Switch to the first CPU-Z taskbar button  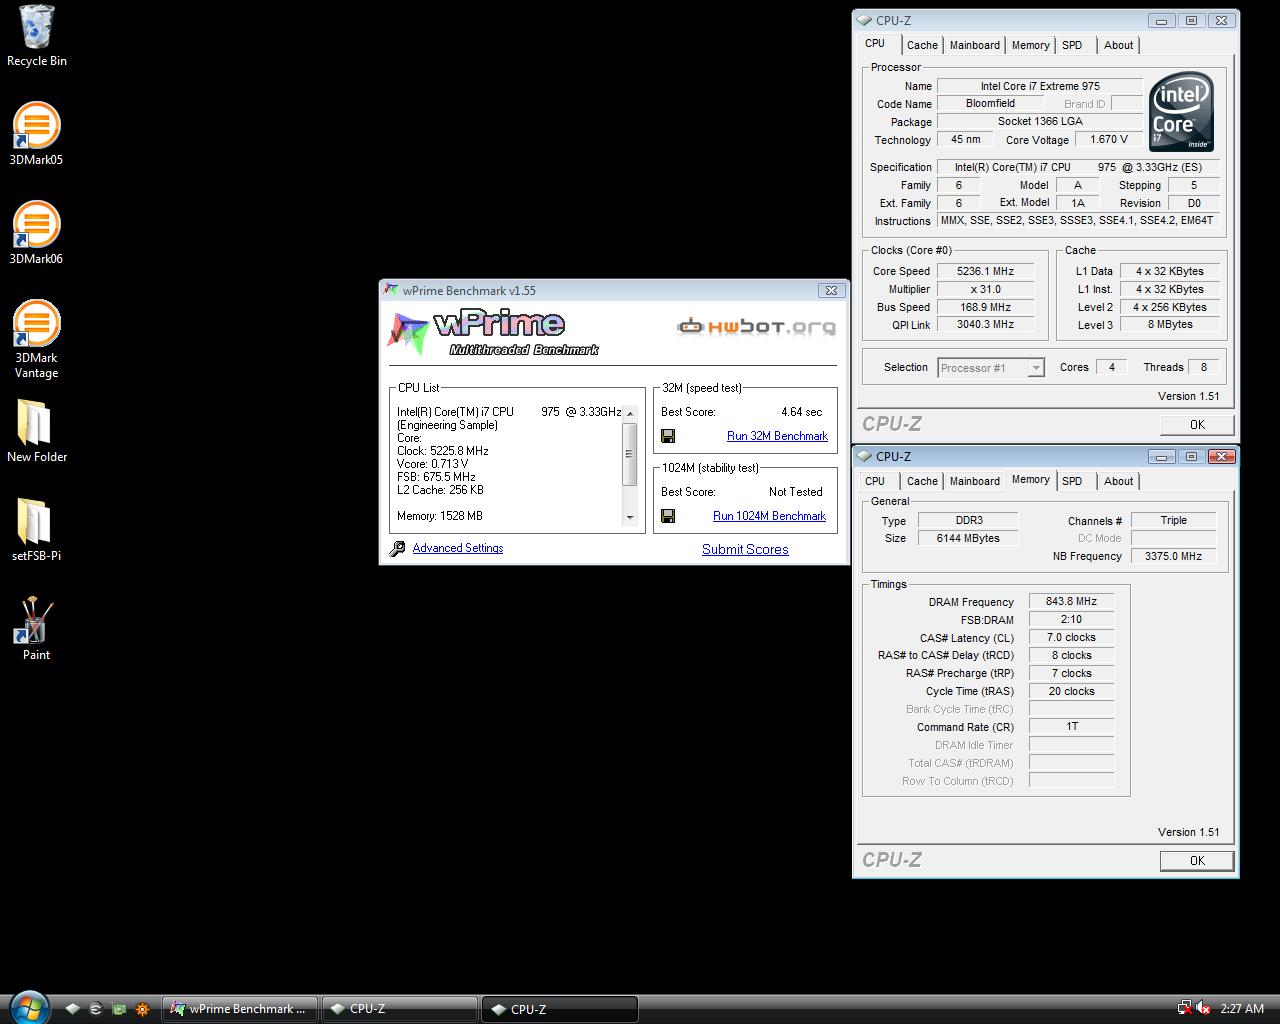click(x=399, y=1009)
